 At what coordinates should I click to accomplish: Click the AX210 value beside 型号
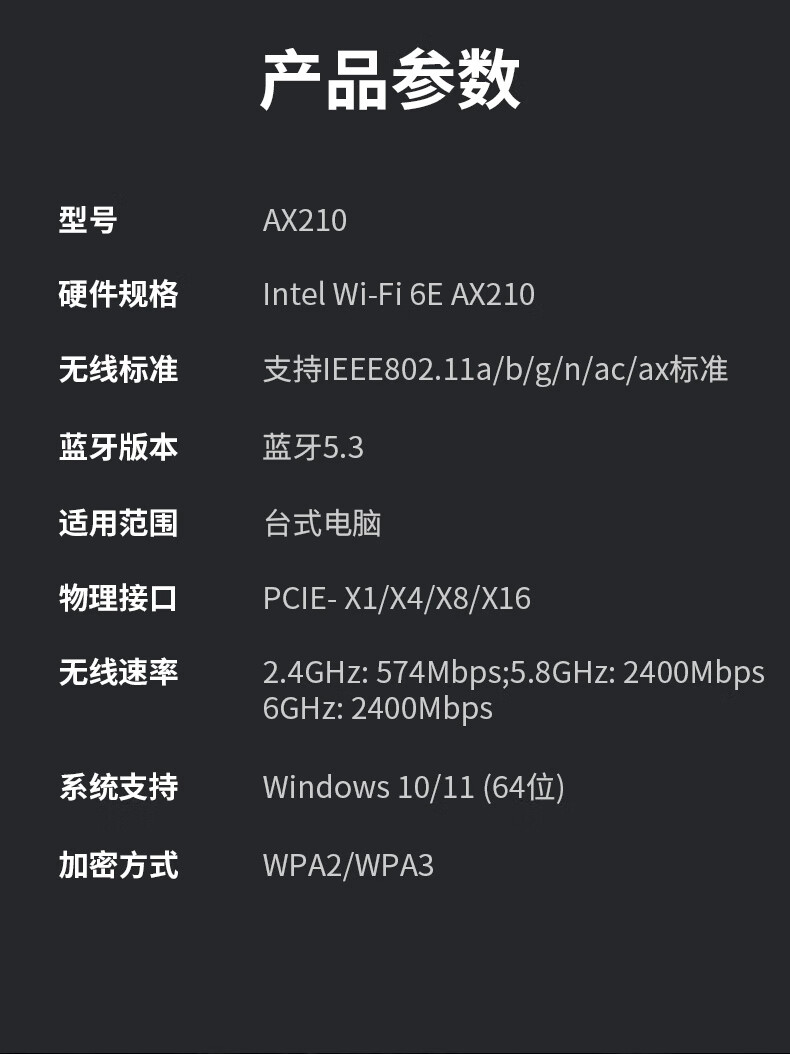305,219
